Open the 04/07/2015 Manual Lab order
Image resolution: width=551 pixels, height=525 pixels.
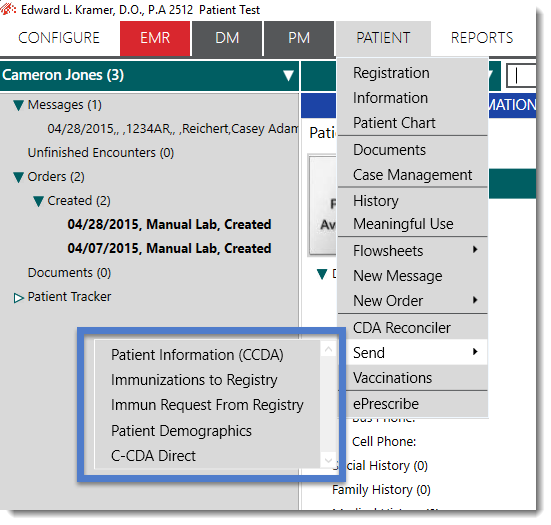[169, 249]
